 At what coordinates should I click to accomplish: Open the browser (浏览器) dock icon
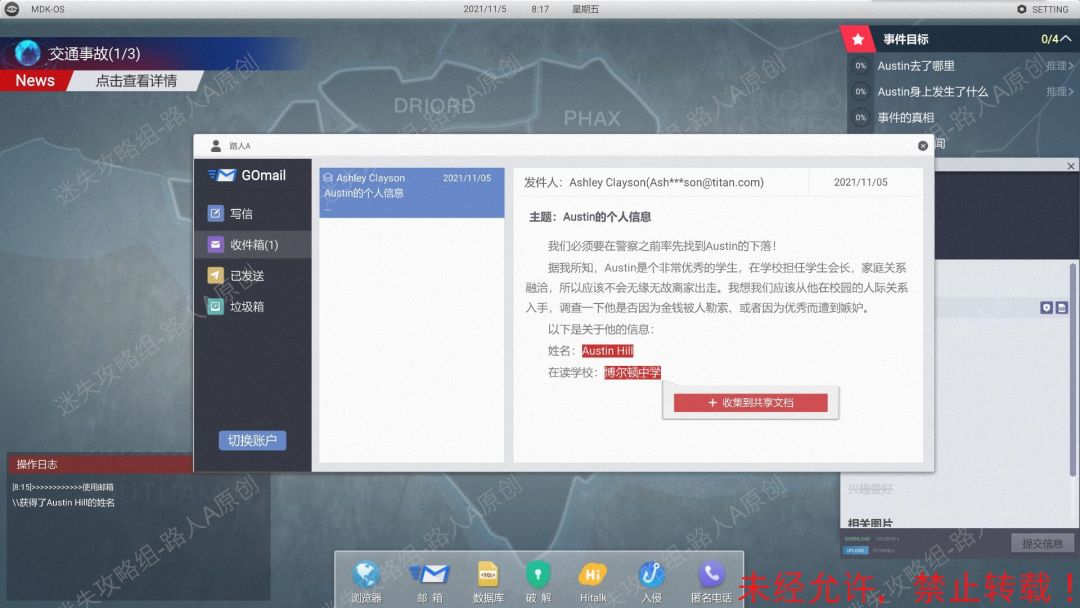(x=366, y=575)
